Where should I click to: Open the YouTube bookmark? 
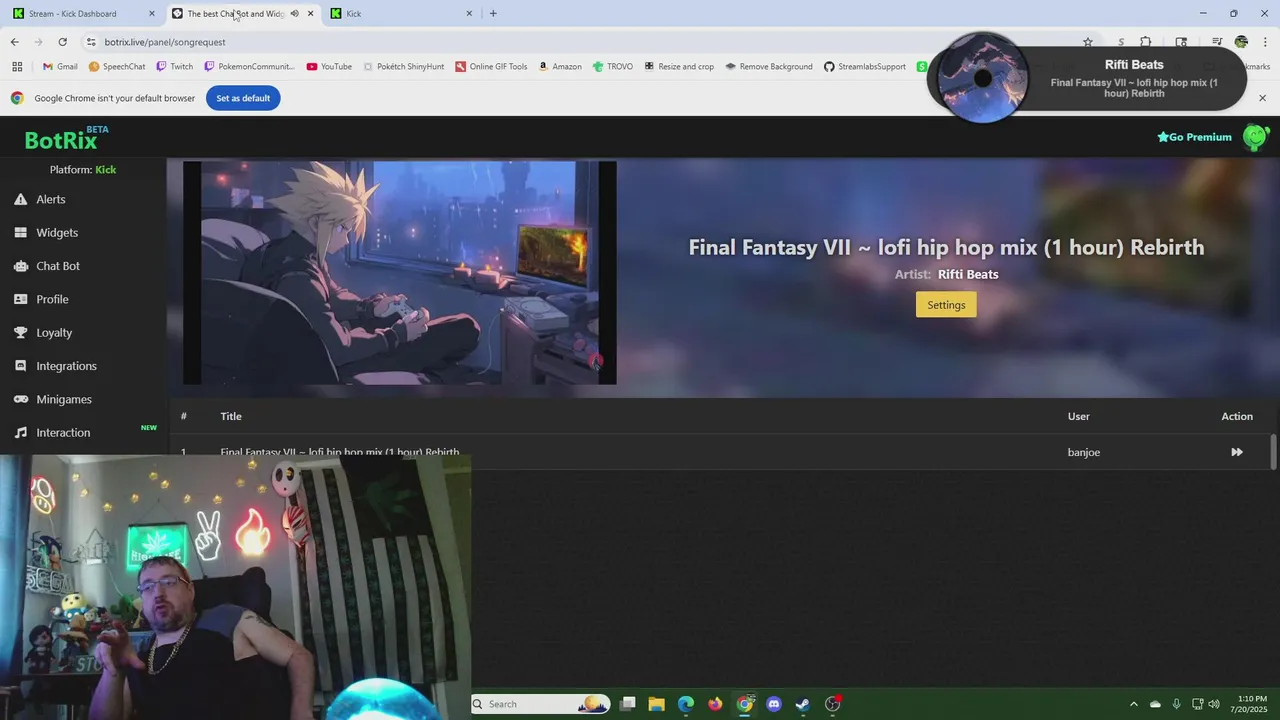(x=329, y=67)
